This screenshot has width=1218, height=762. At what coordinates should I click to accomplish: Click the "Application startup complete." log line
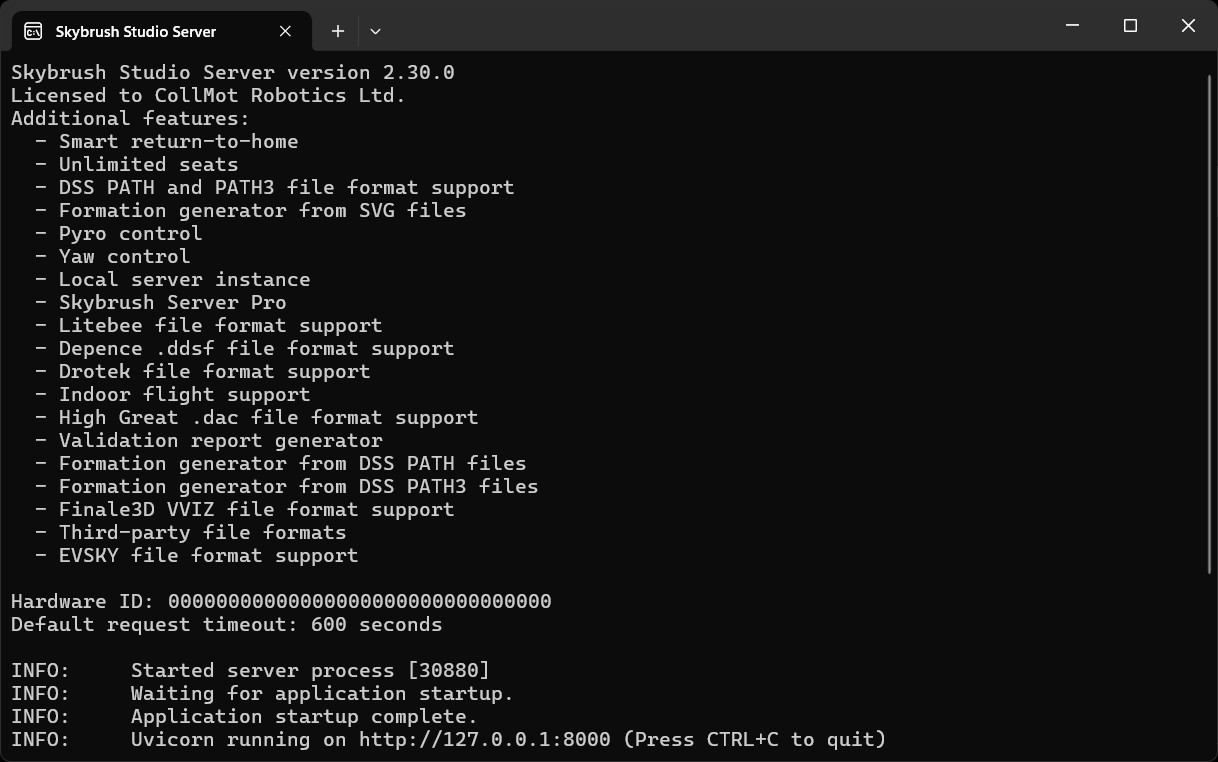[x=305, y=717]
